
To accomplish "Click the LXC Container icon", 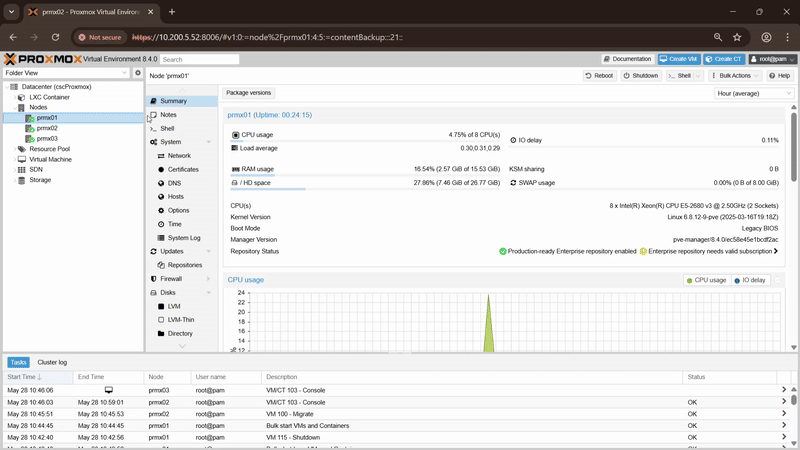I will [21, 97].
